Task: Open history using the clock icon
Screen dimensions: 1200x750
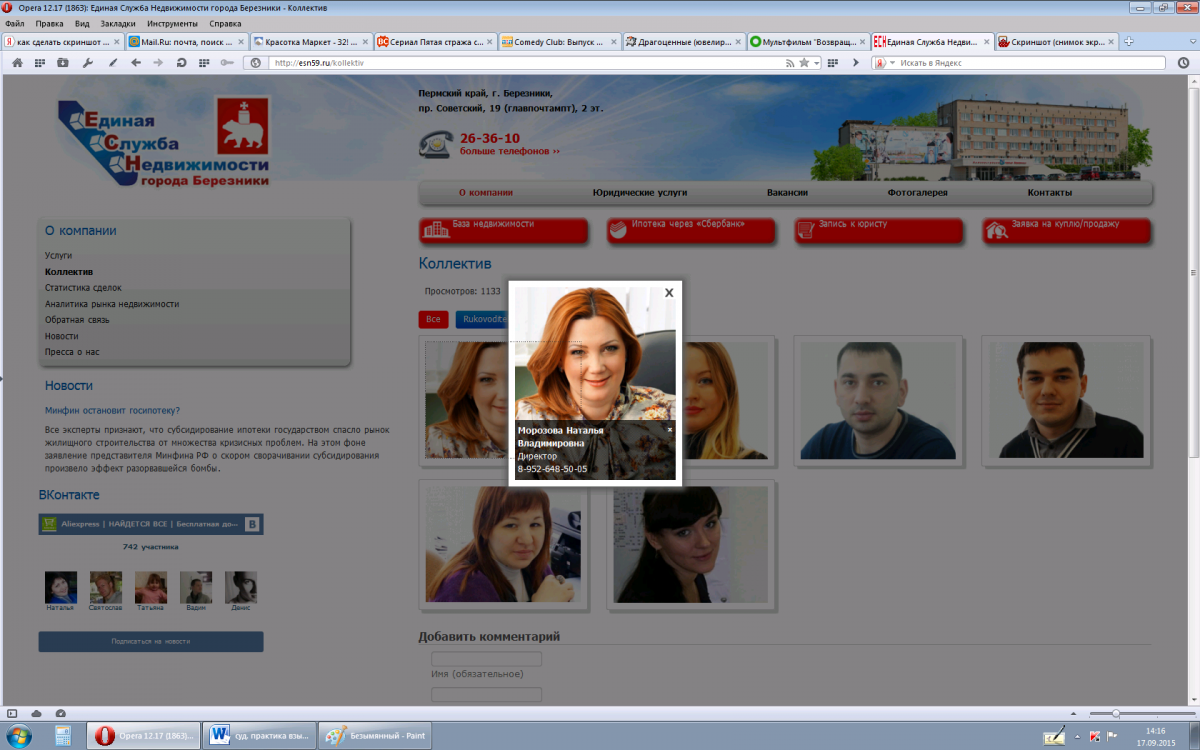Action: 1183,62
